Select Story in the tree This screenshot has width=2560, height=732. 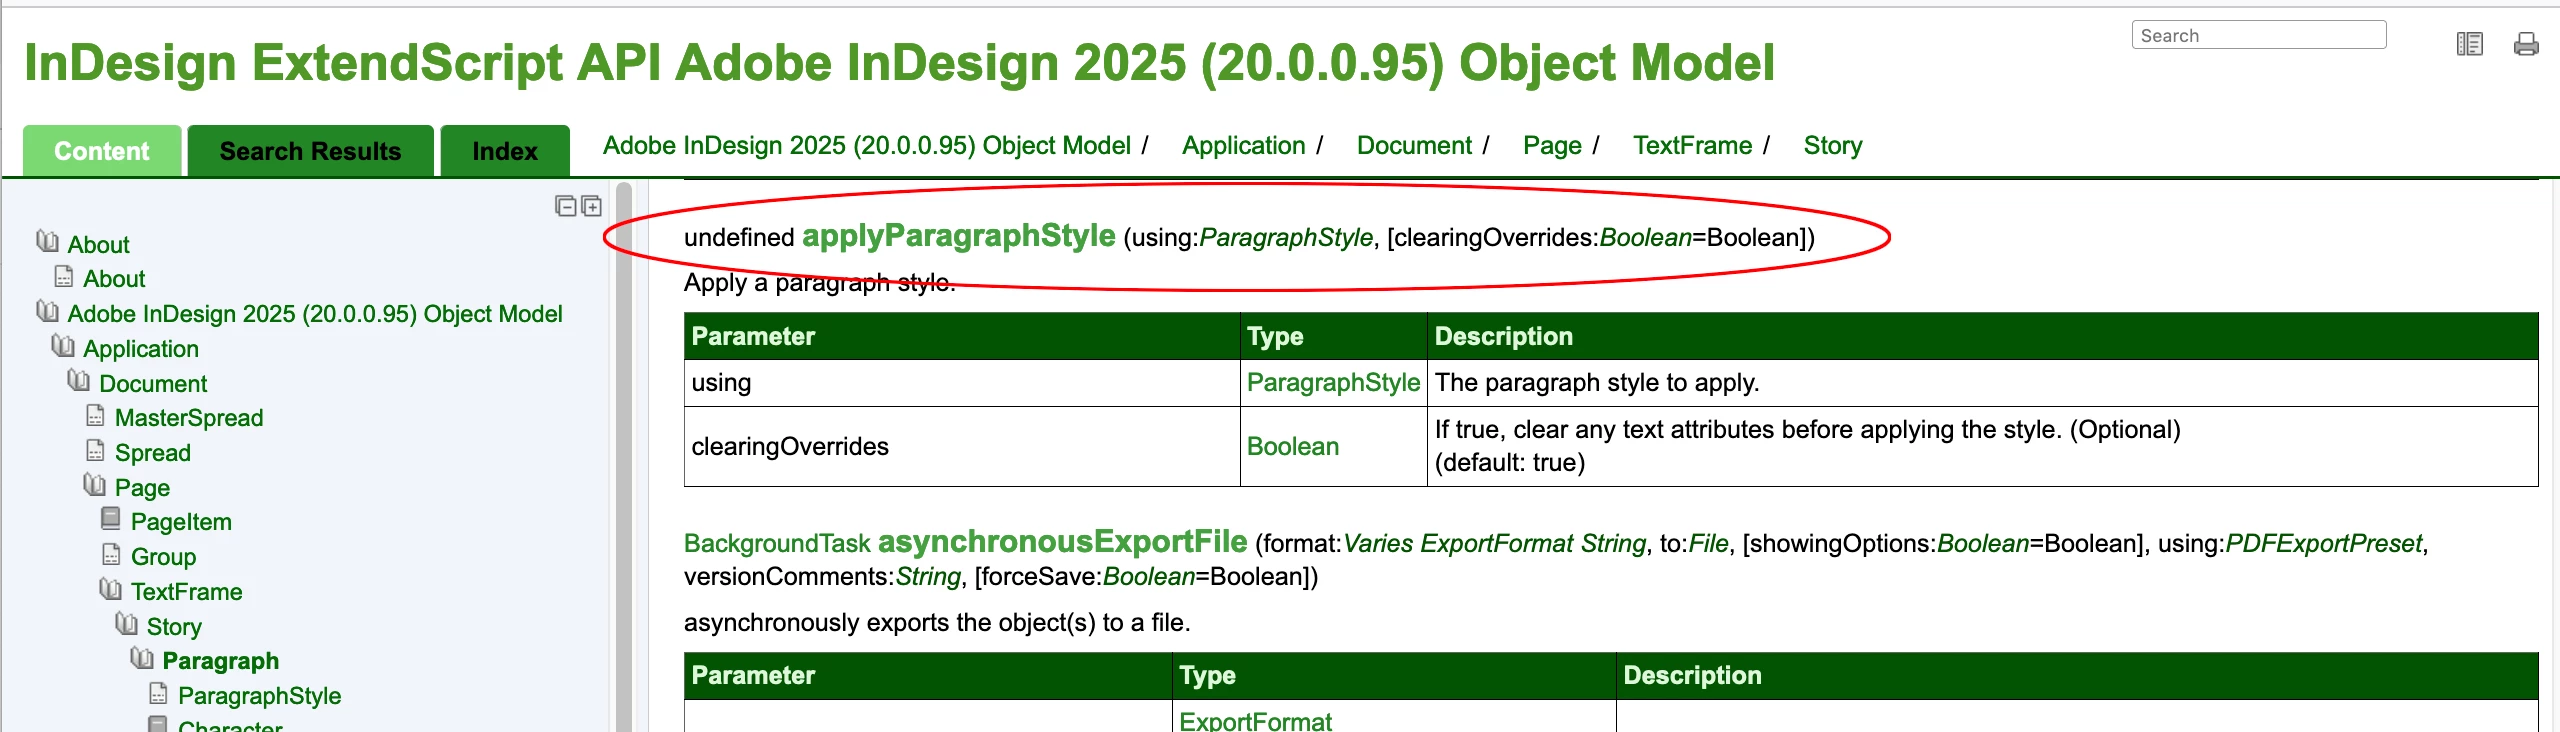174,627
